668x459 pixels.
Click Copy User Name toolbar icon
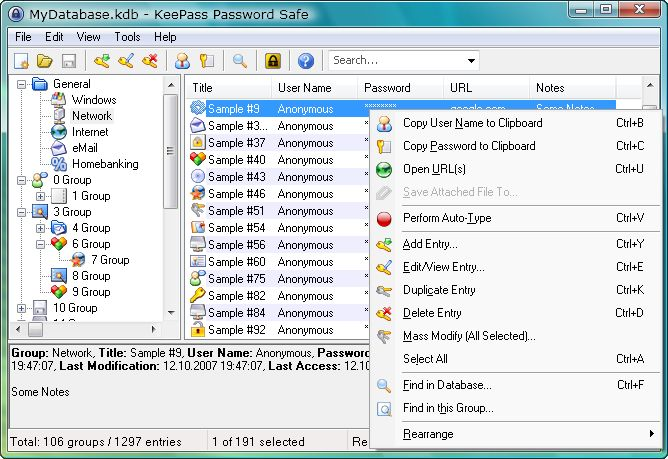click(183, 61)
